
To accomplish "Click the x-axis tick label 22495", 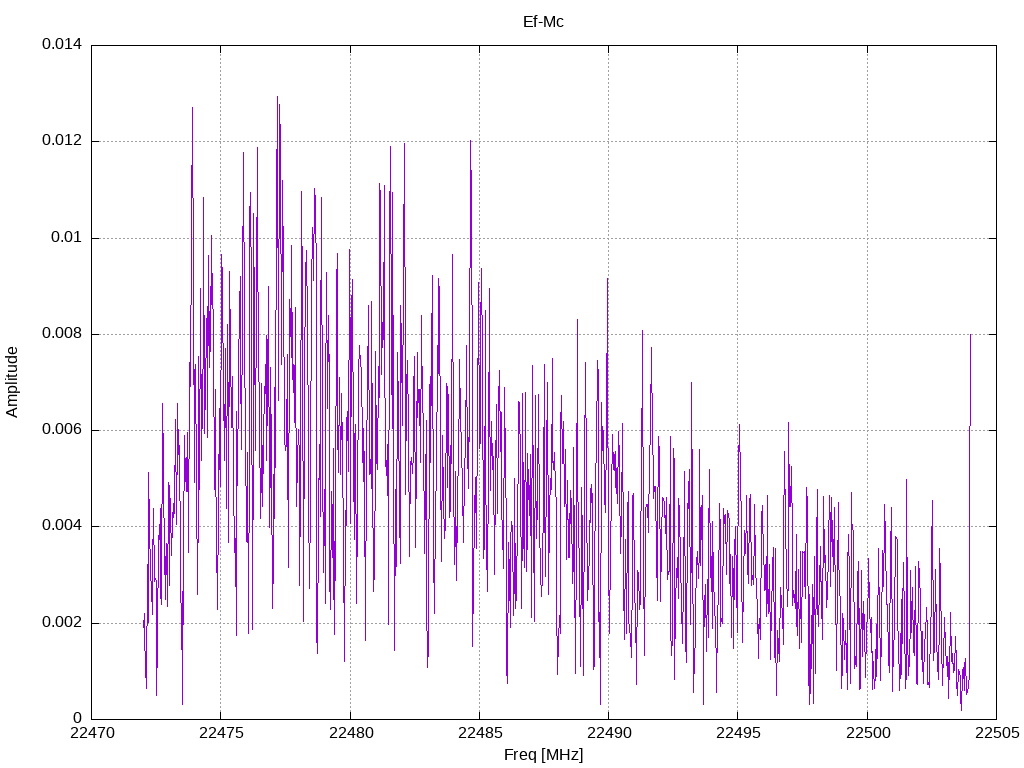I will (x=739, y=733).
